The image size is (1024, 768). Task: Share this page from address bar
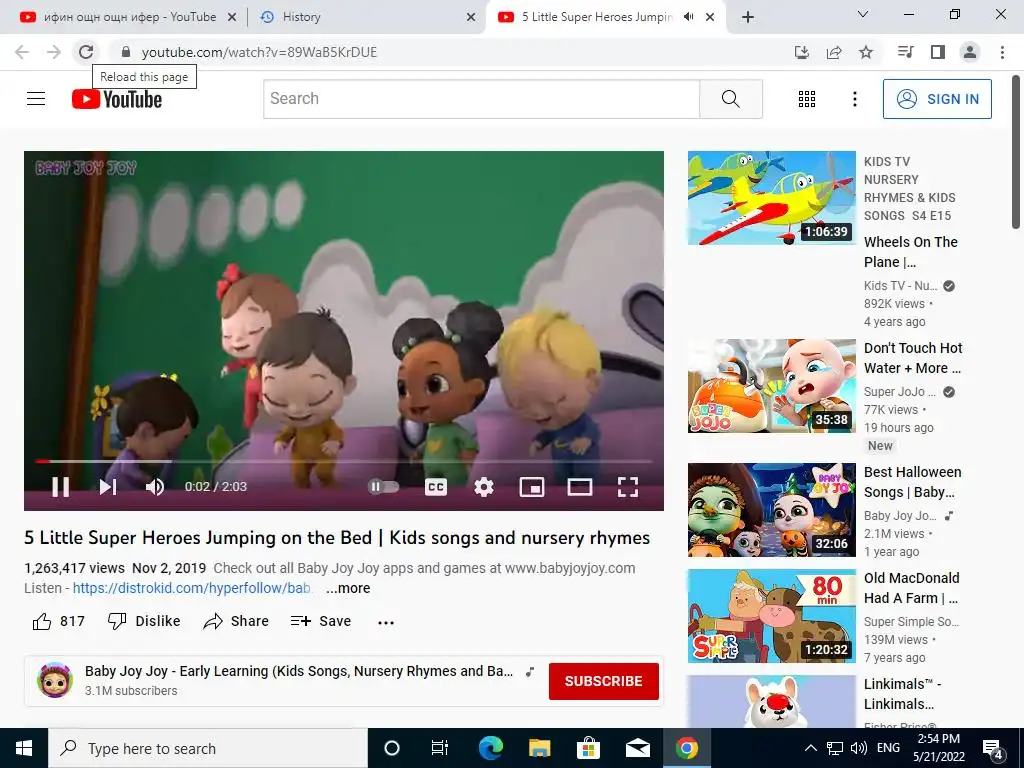coord(834,52)
